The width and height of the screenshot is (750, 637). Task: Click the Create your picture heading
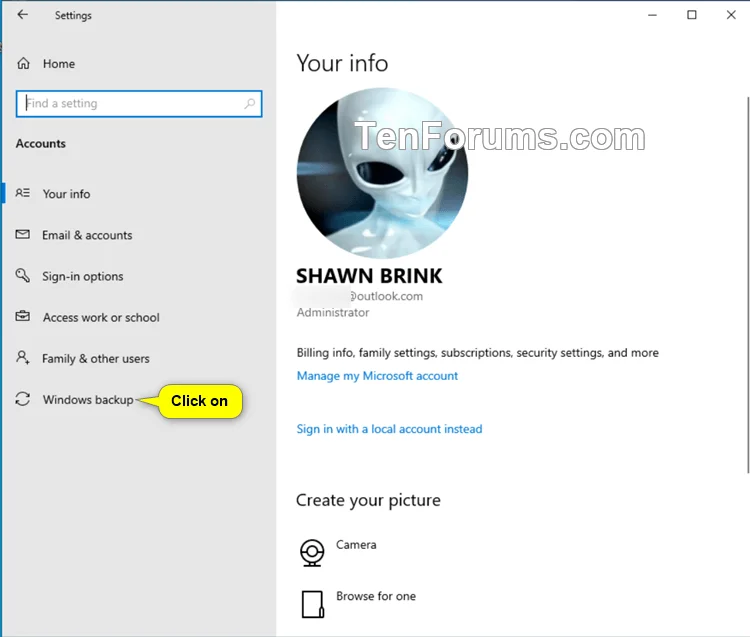pyautogui.click(x=368, y=500)
